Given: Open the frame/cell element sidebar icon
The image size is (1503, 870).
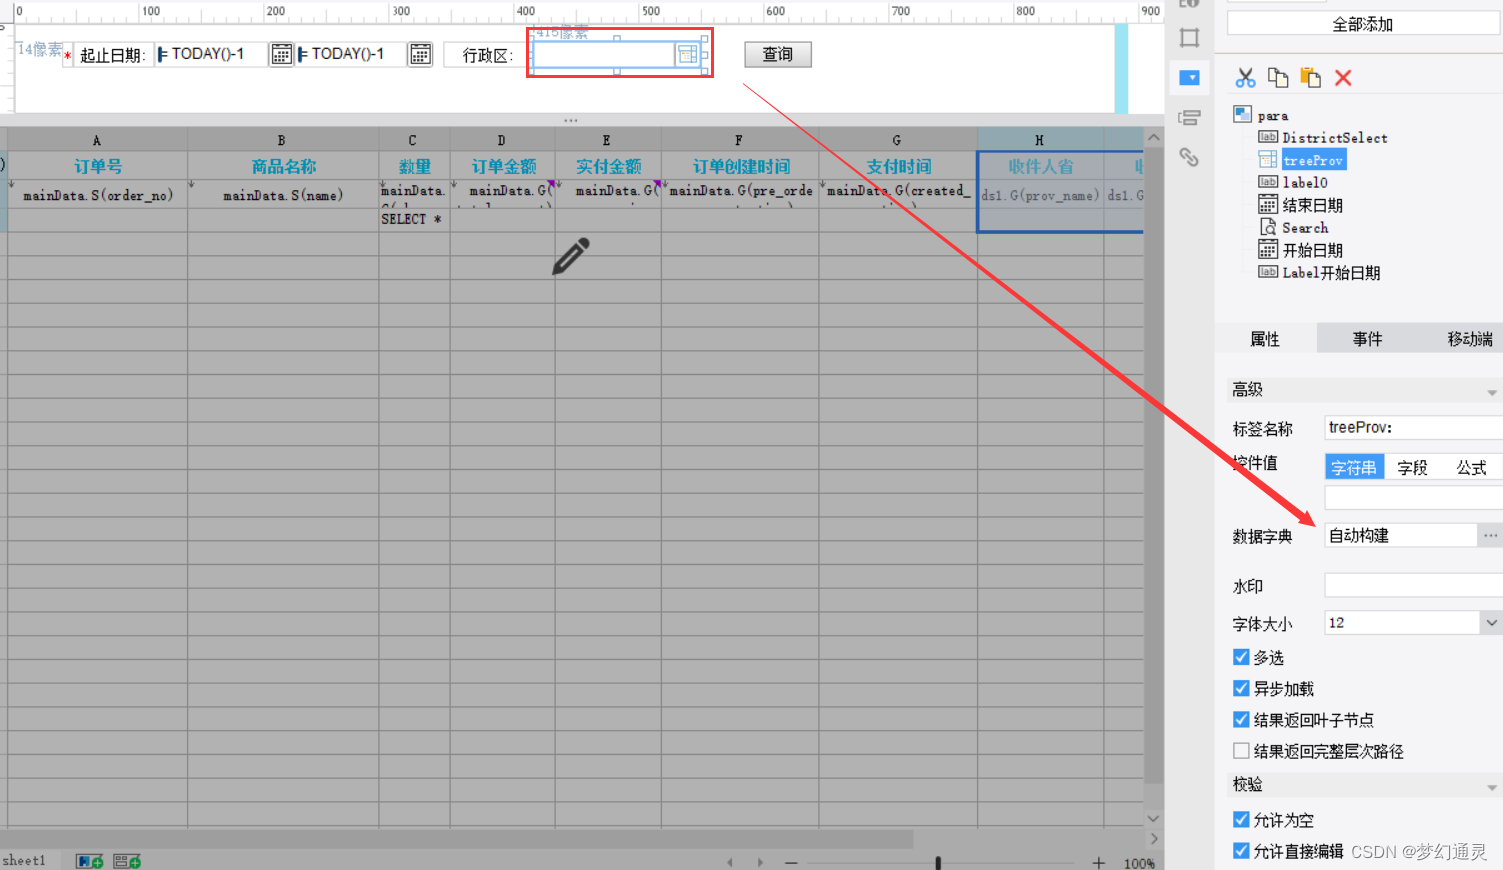Looking at the screenshot, I should [1189, 38].
